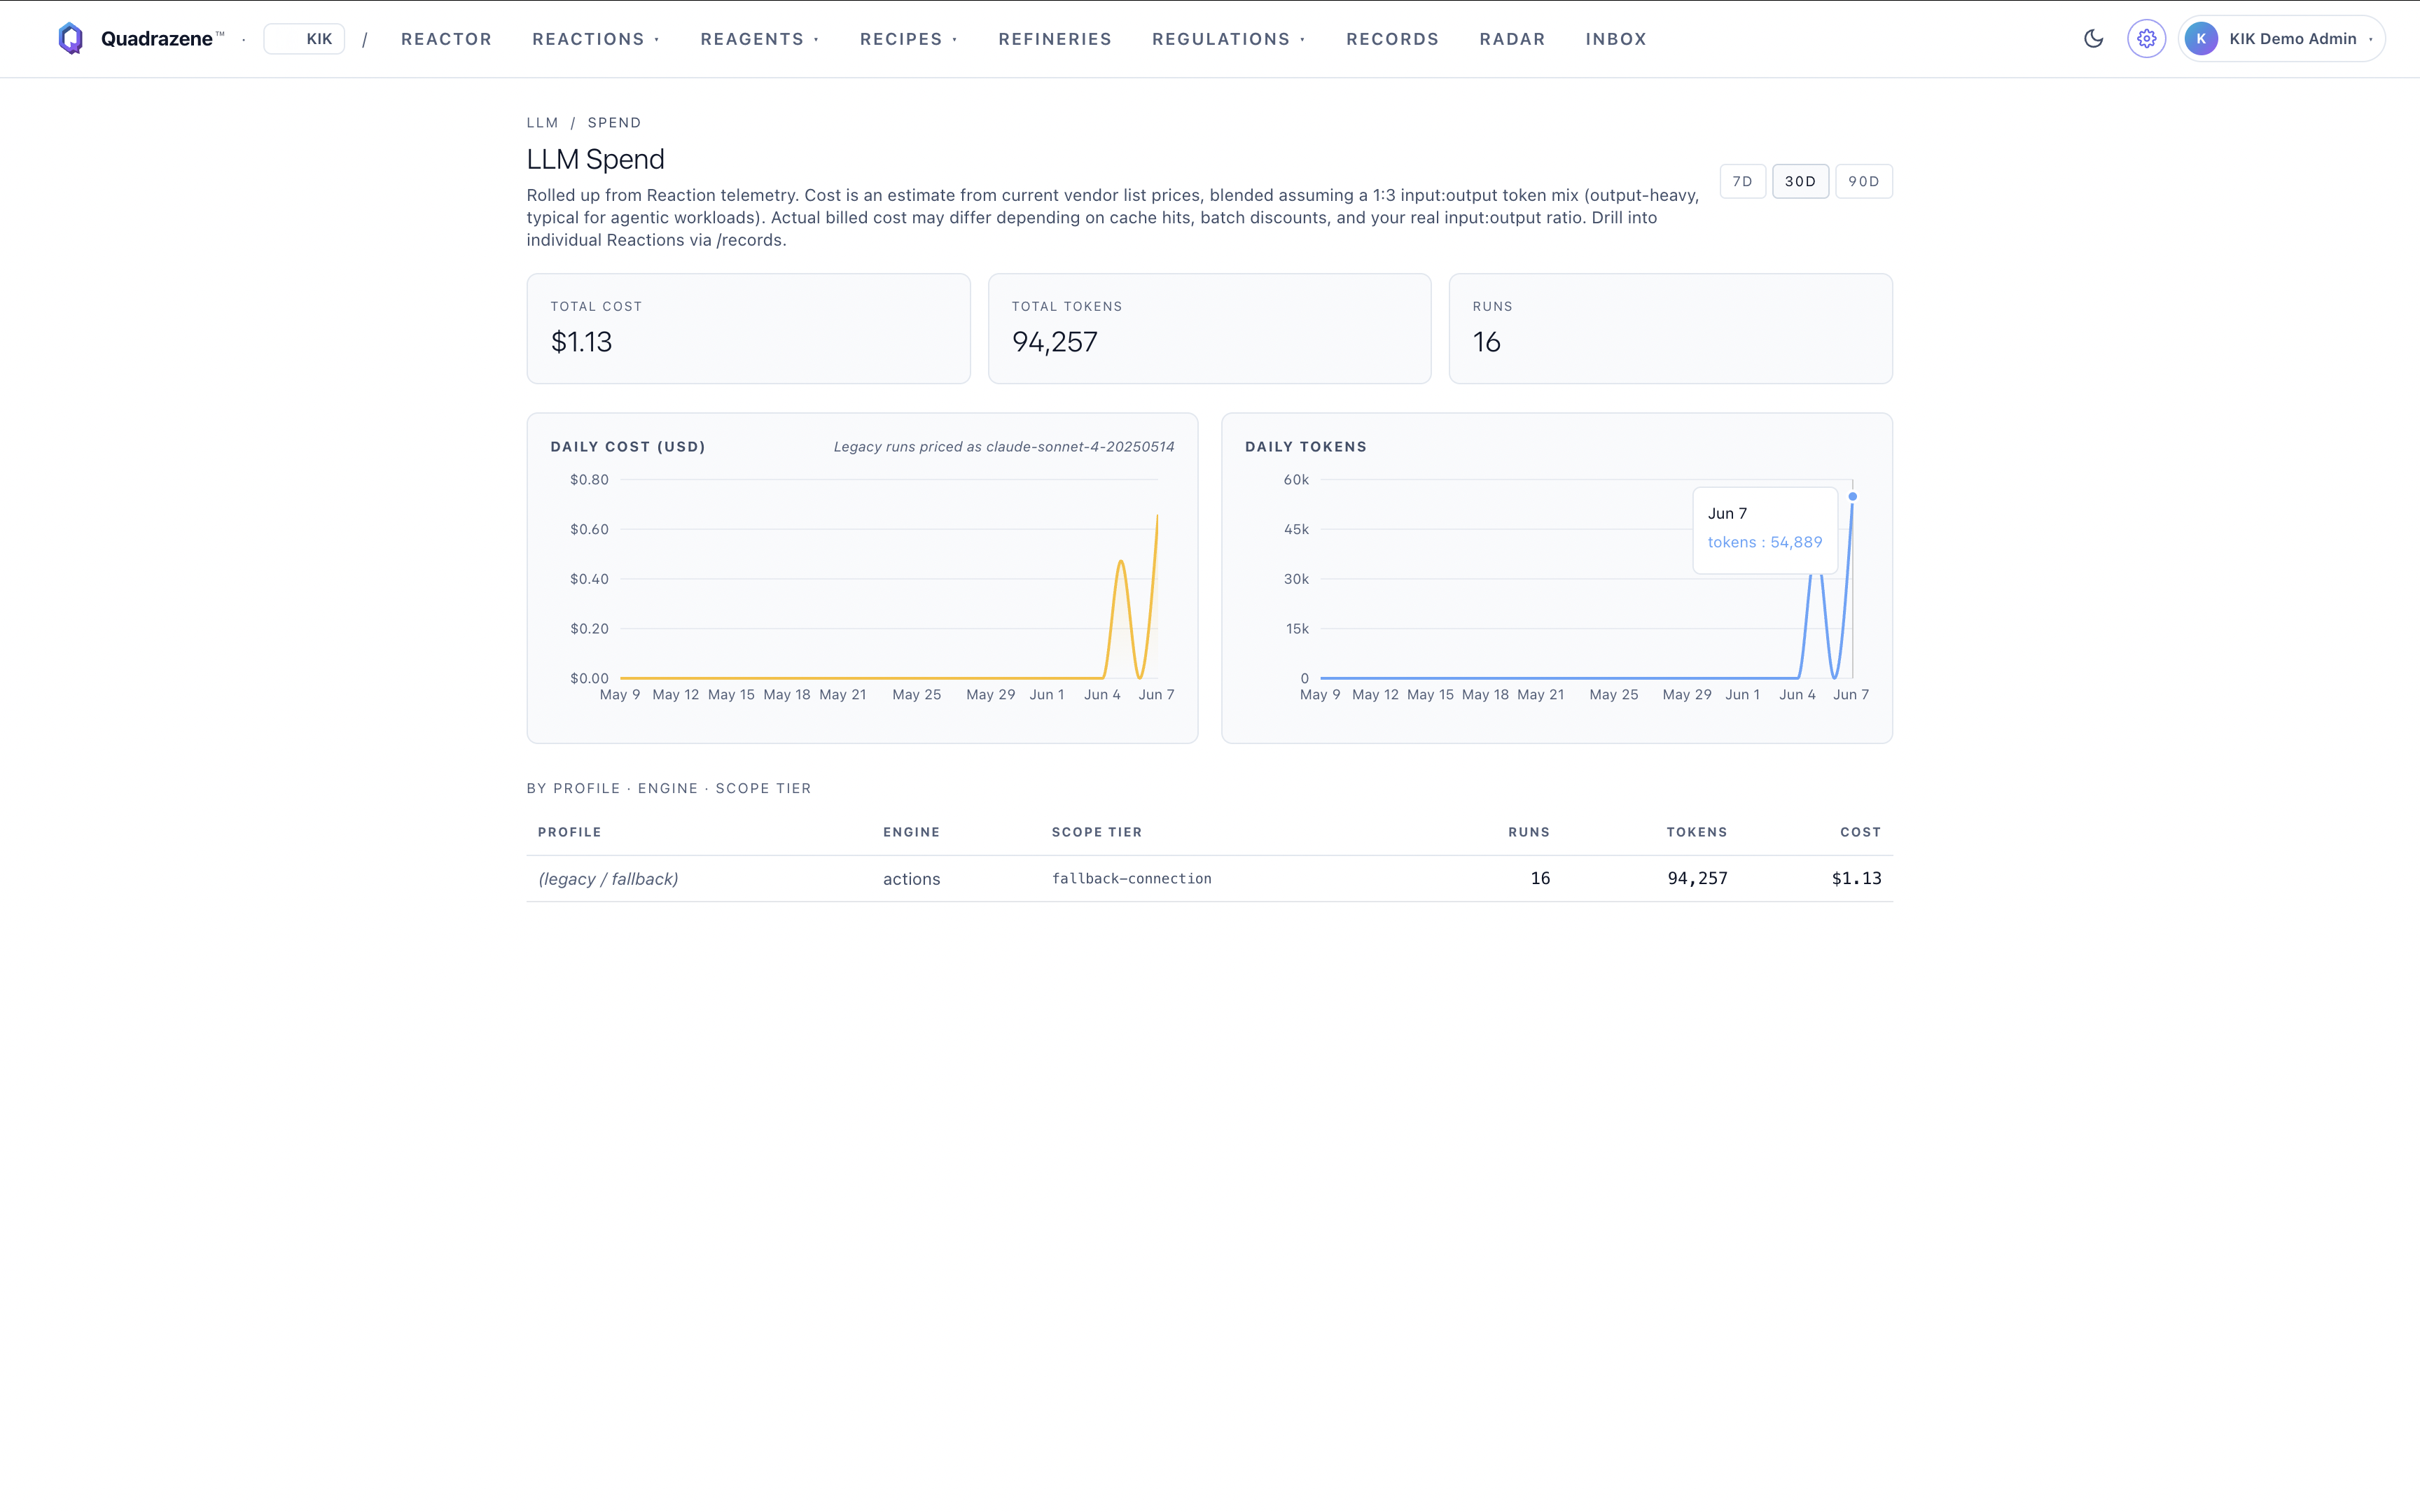Image resolution: width=2420 pixels, height=1512 pixels.
Task: Click the fallback-connection scope tier cell
Action: point(1131,879)
